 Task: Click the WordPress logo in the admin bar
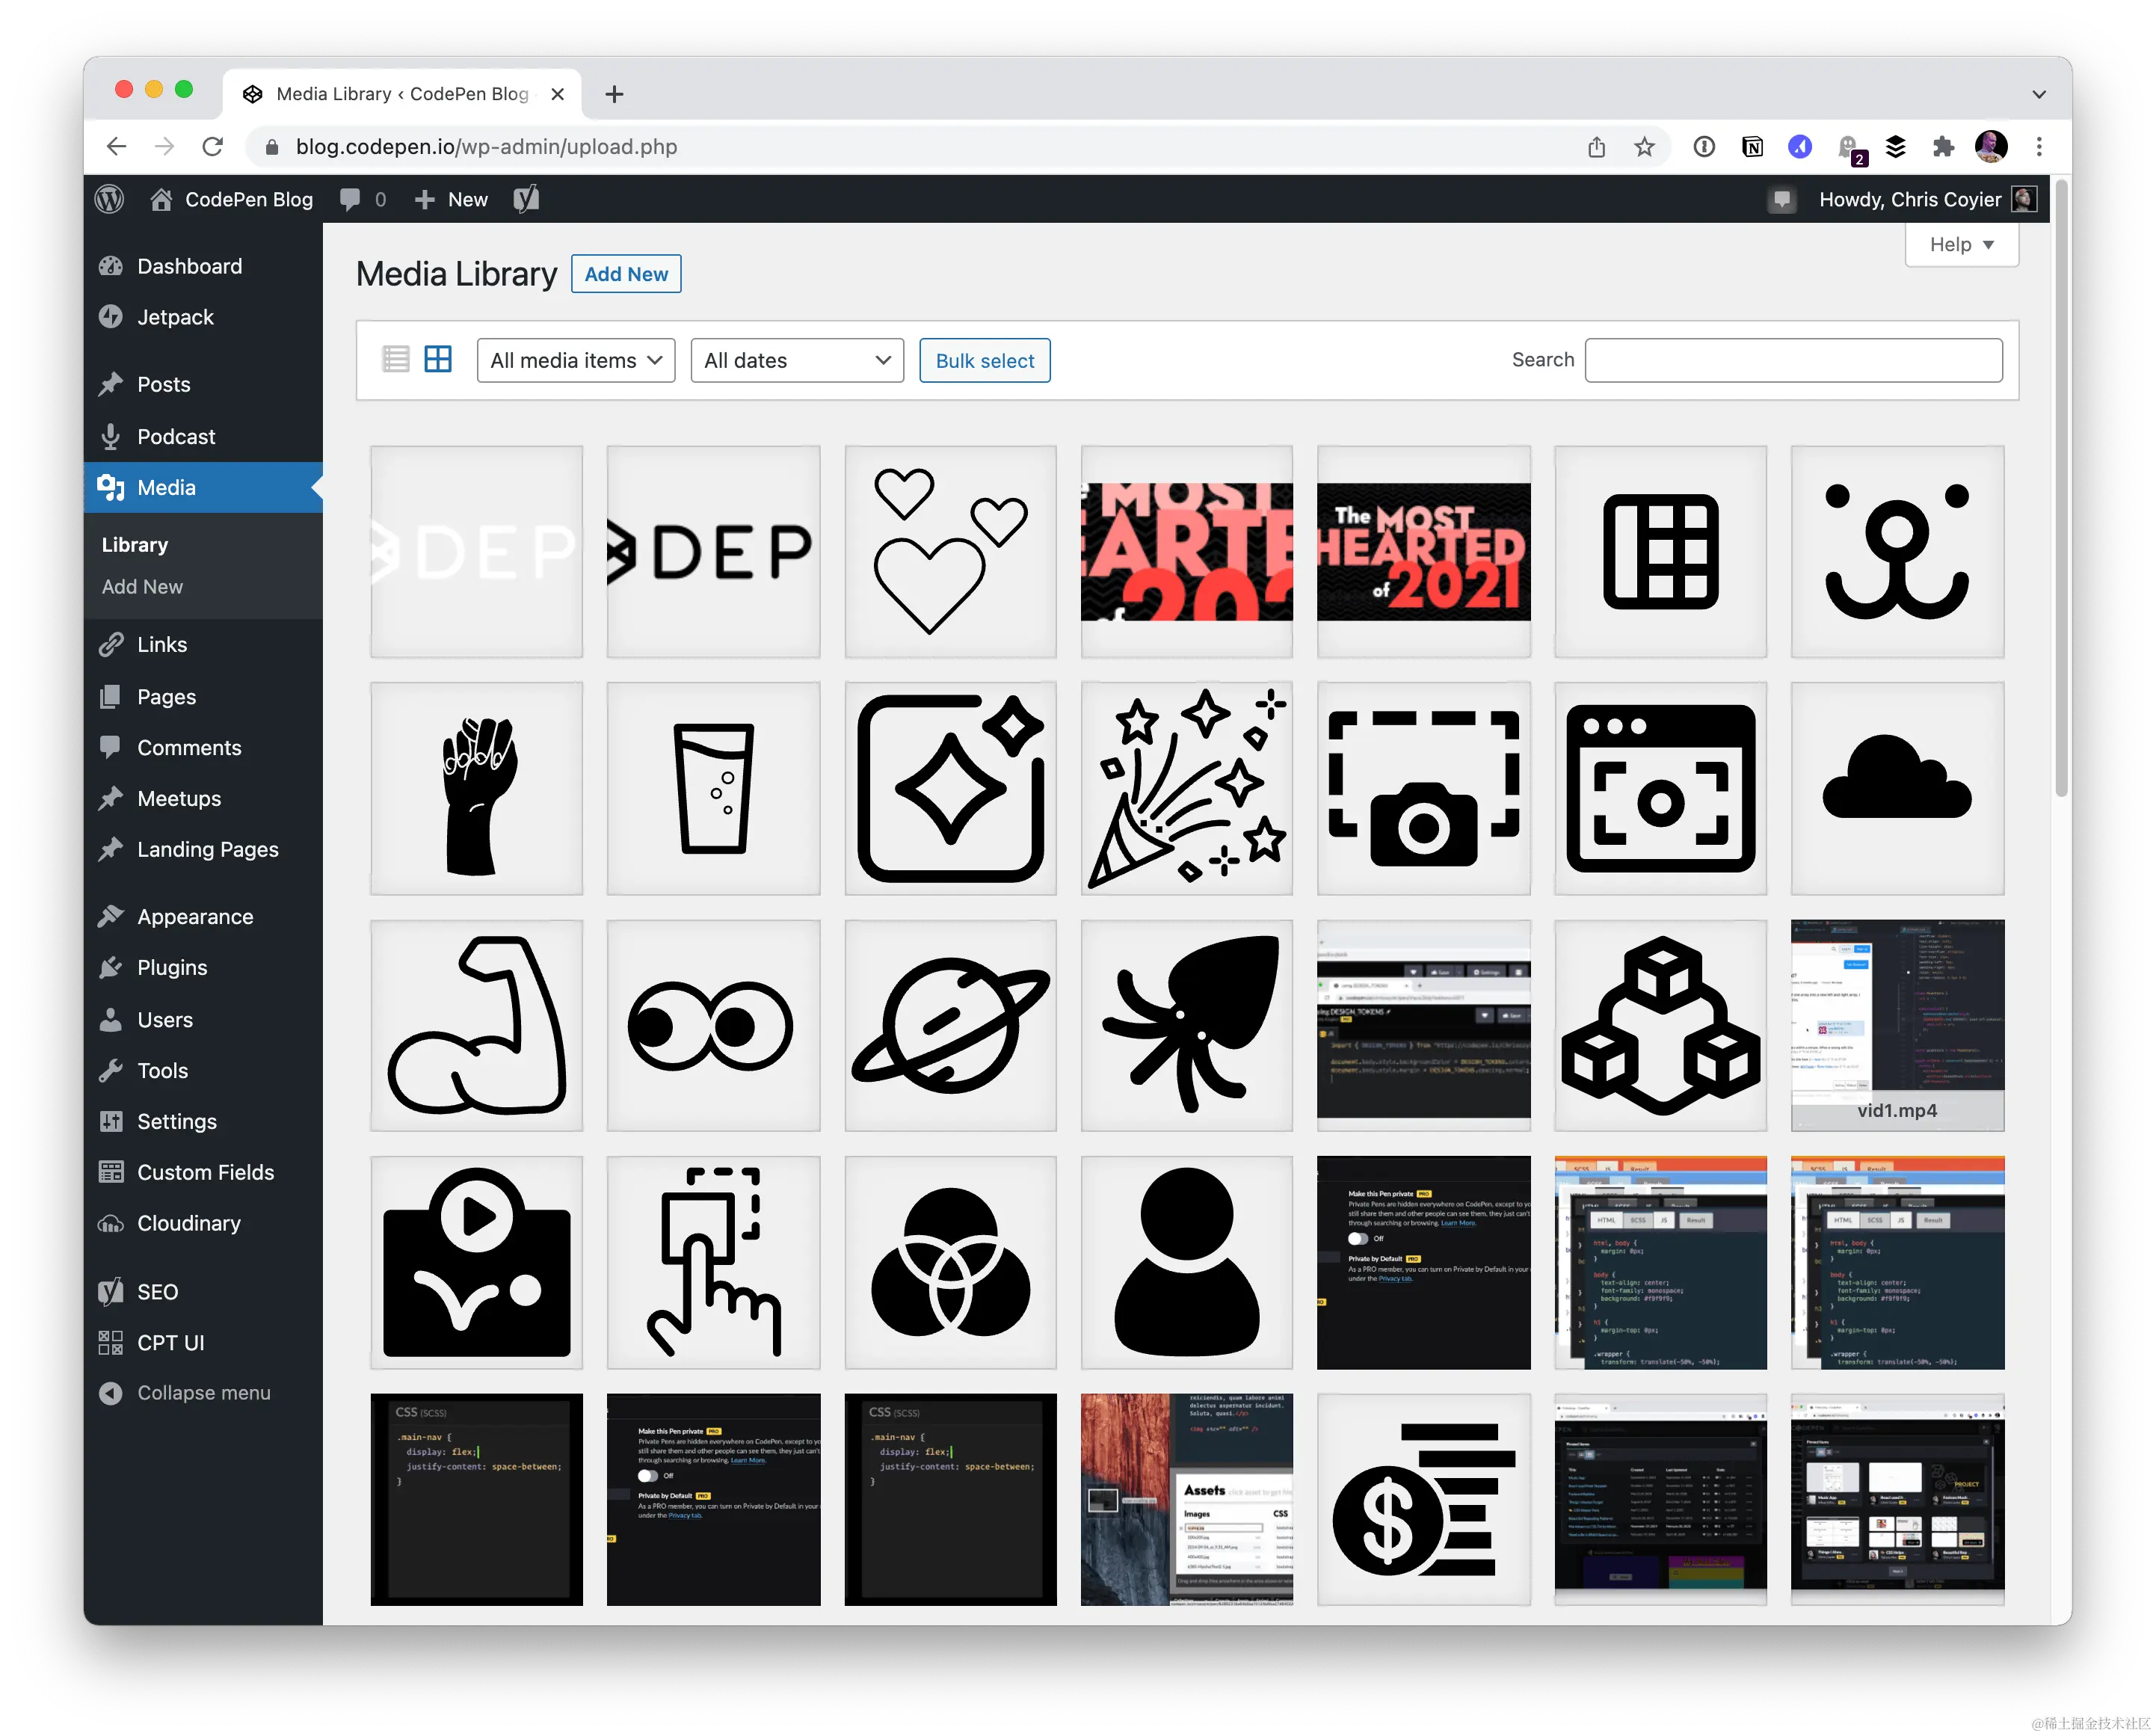(110, 199)
